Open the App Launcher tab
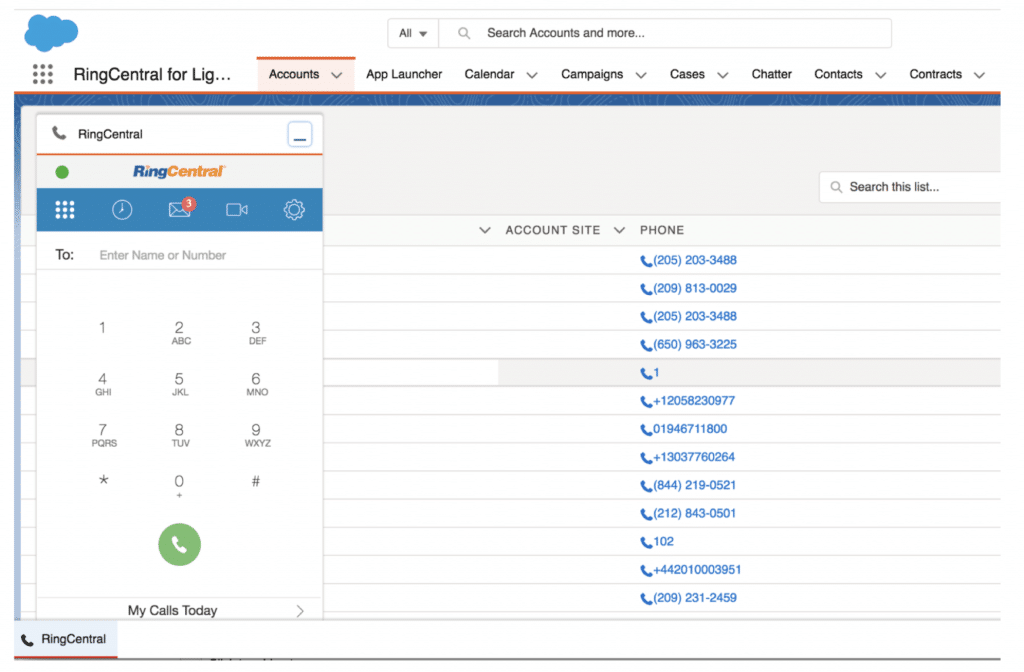The height and width of the screenshot is (672, 1024). (404, 74)
